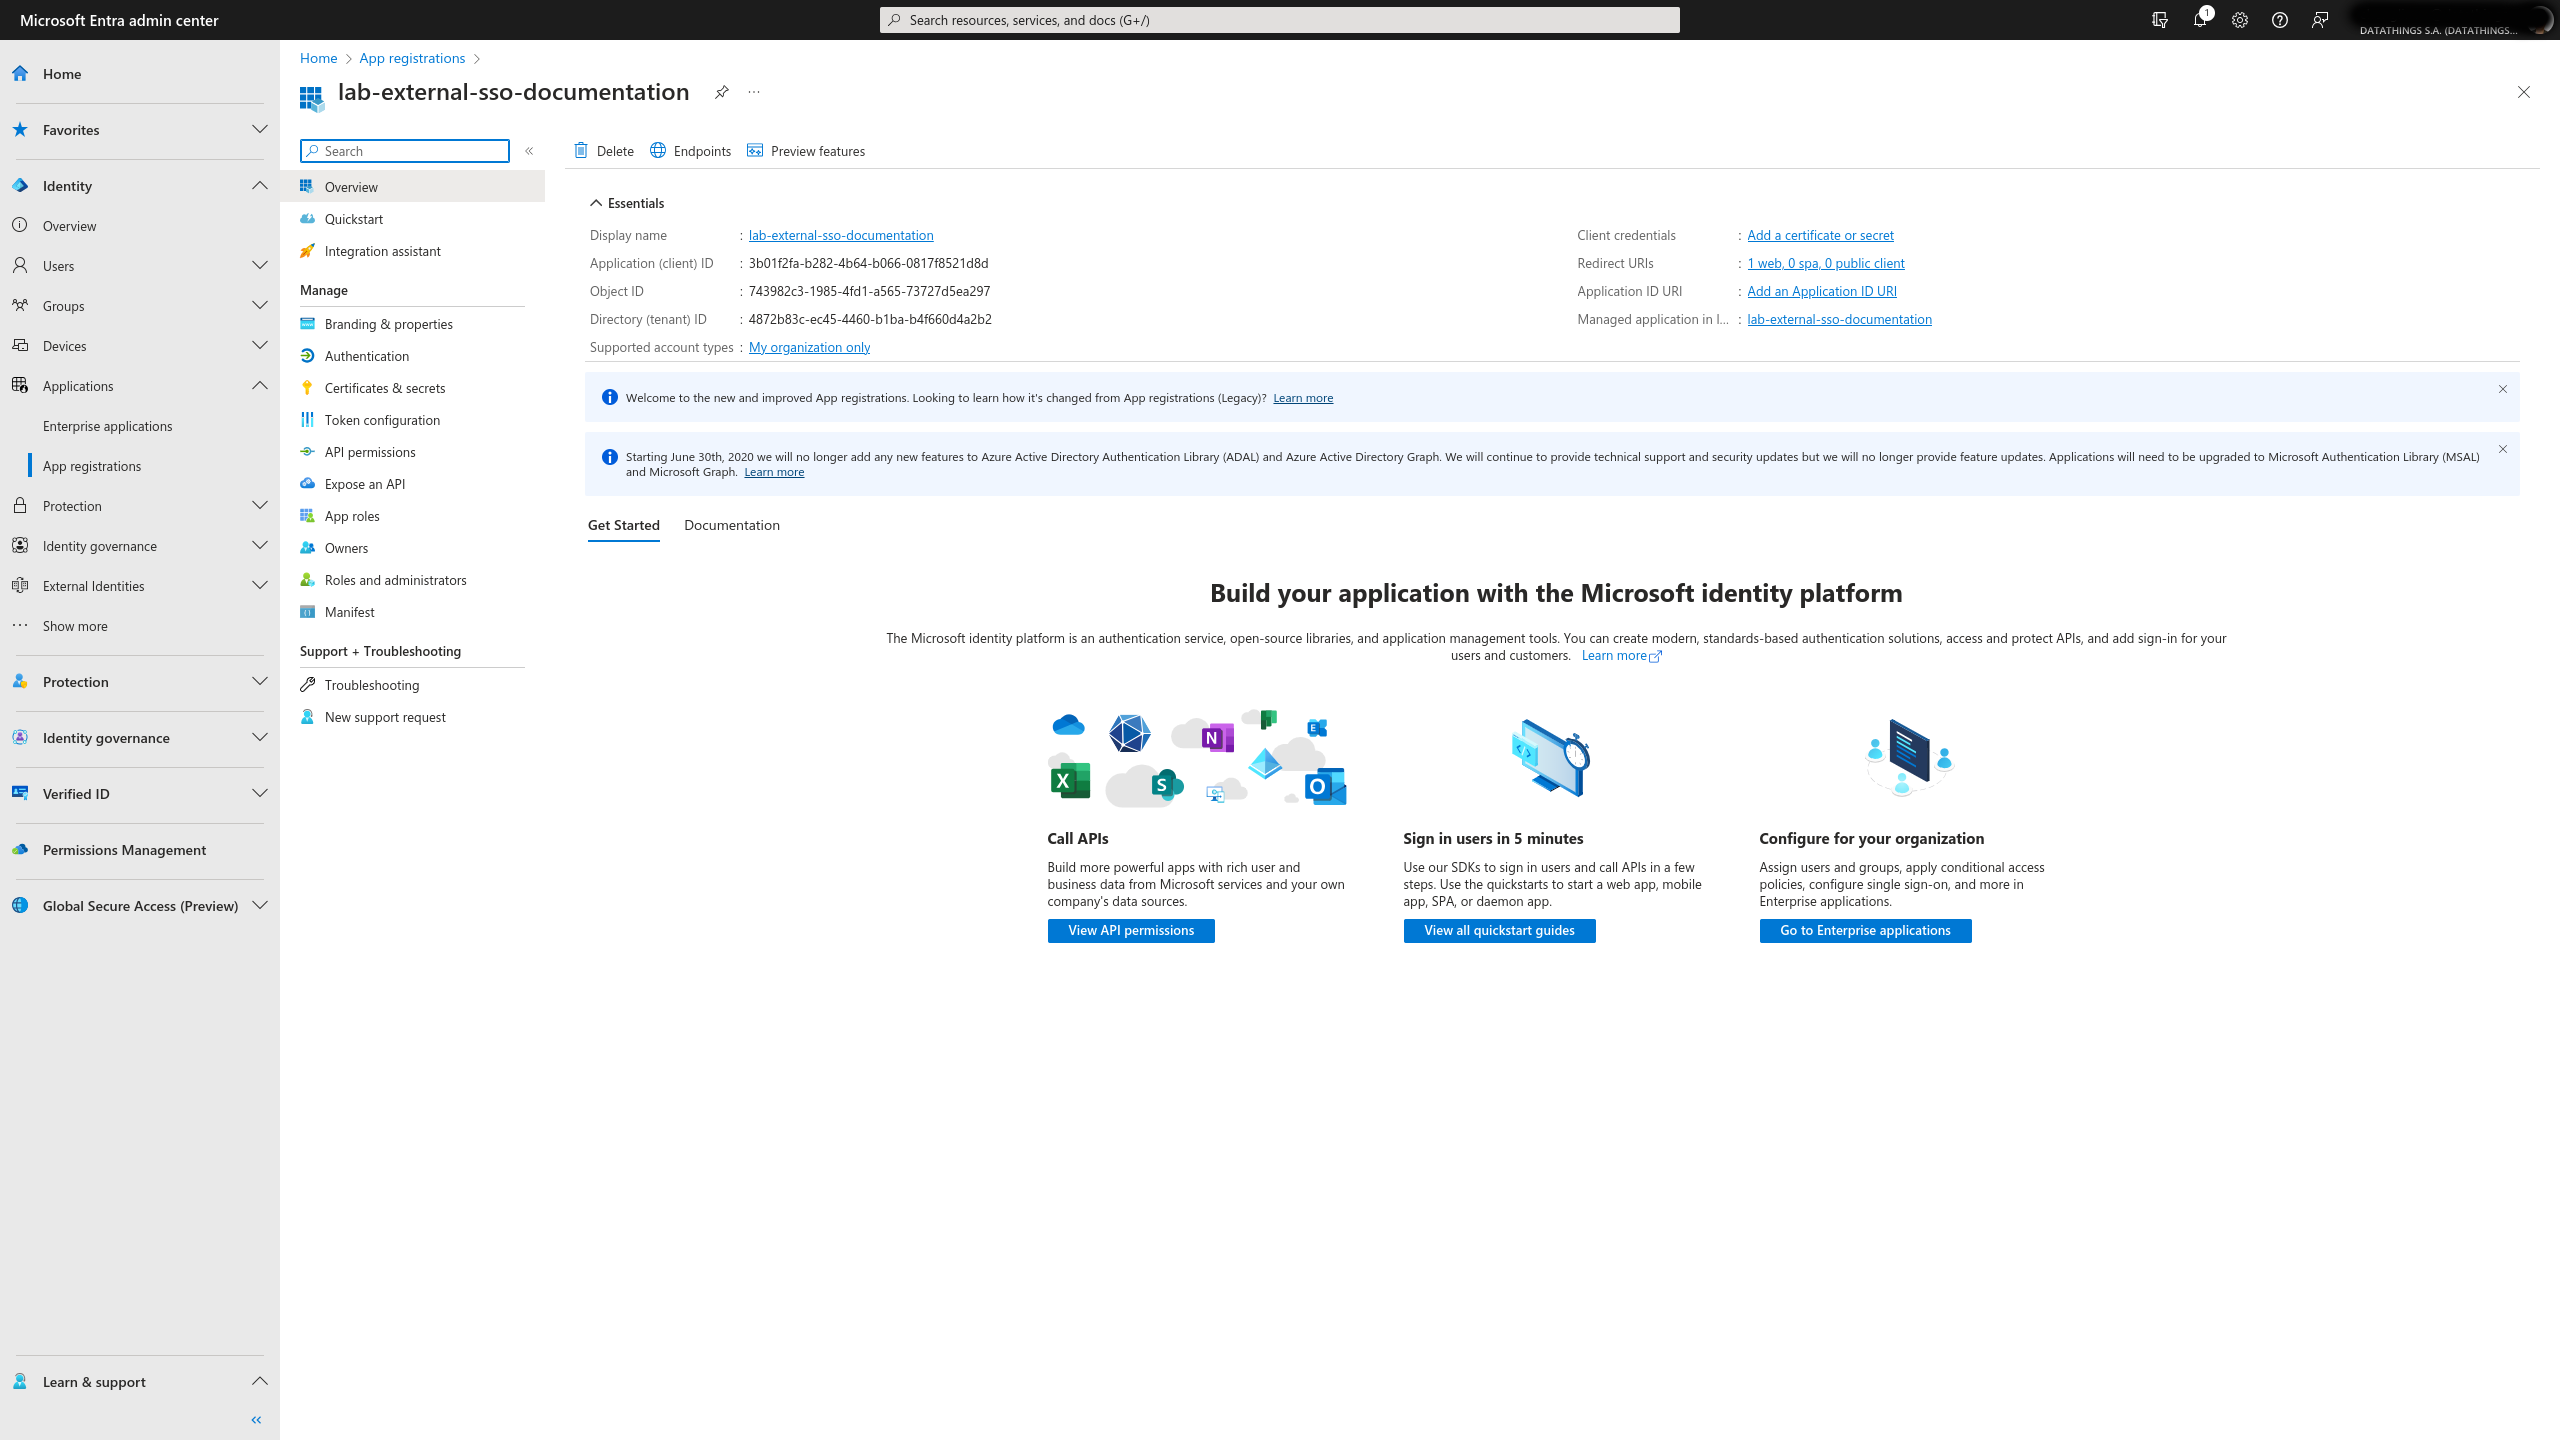The height and width of the screenshot is (1440, 2560).
Task: Click the Home breadcrumb link
Action: pyautogui.click(x=318, y=58)
